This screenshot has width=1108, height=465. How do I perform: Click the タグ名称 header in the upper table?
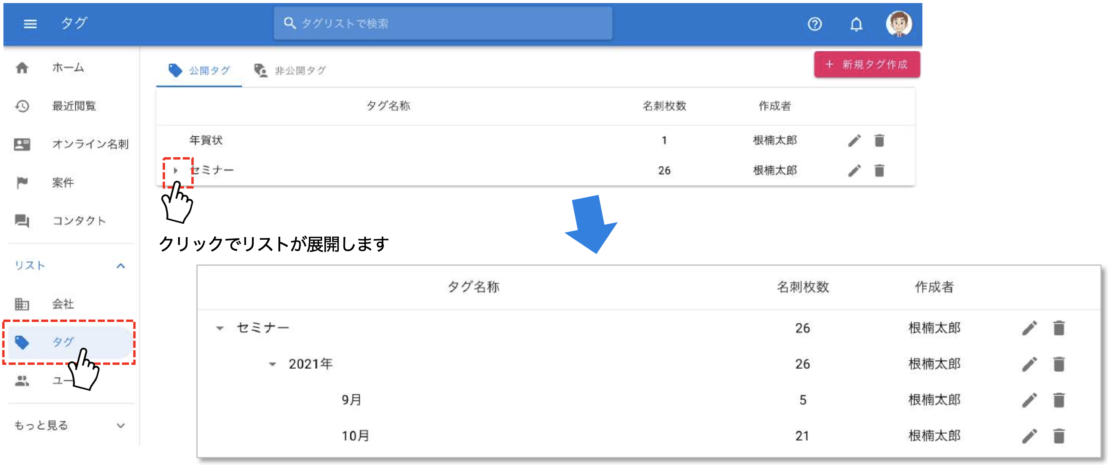click(389, 106)
